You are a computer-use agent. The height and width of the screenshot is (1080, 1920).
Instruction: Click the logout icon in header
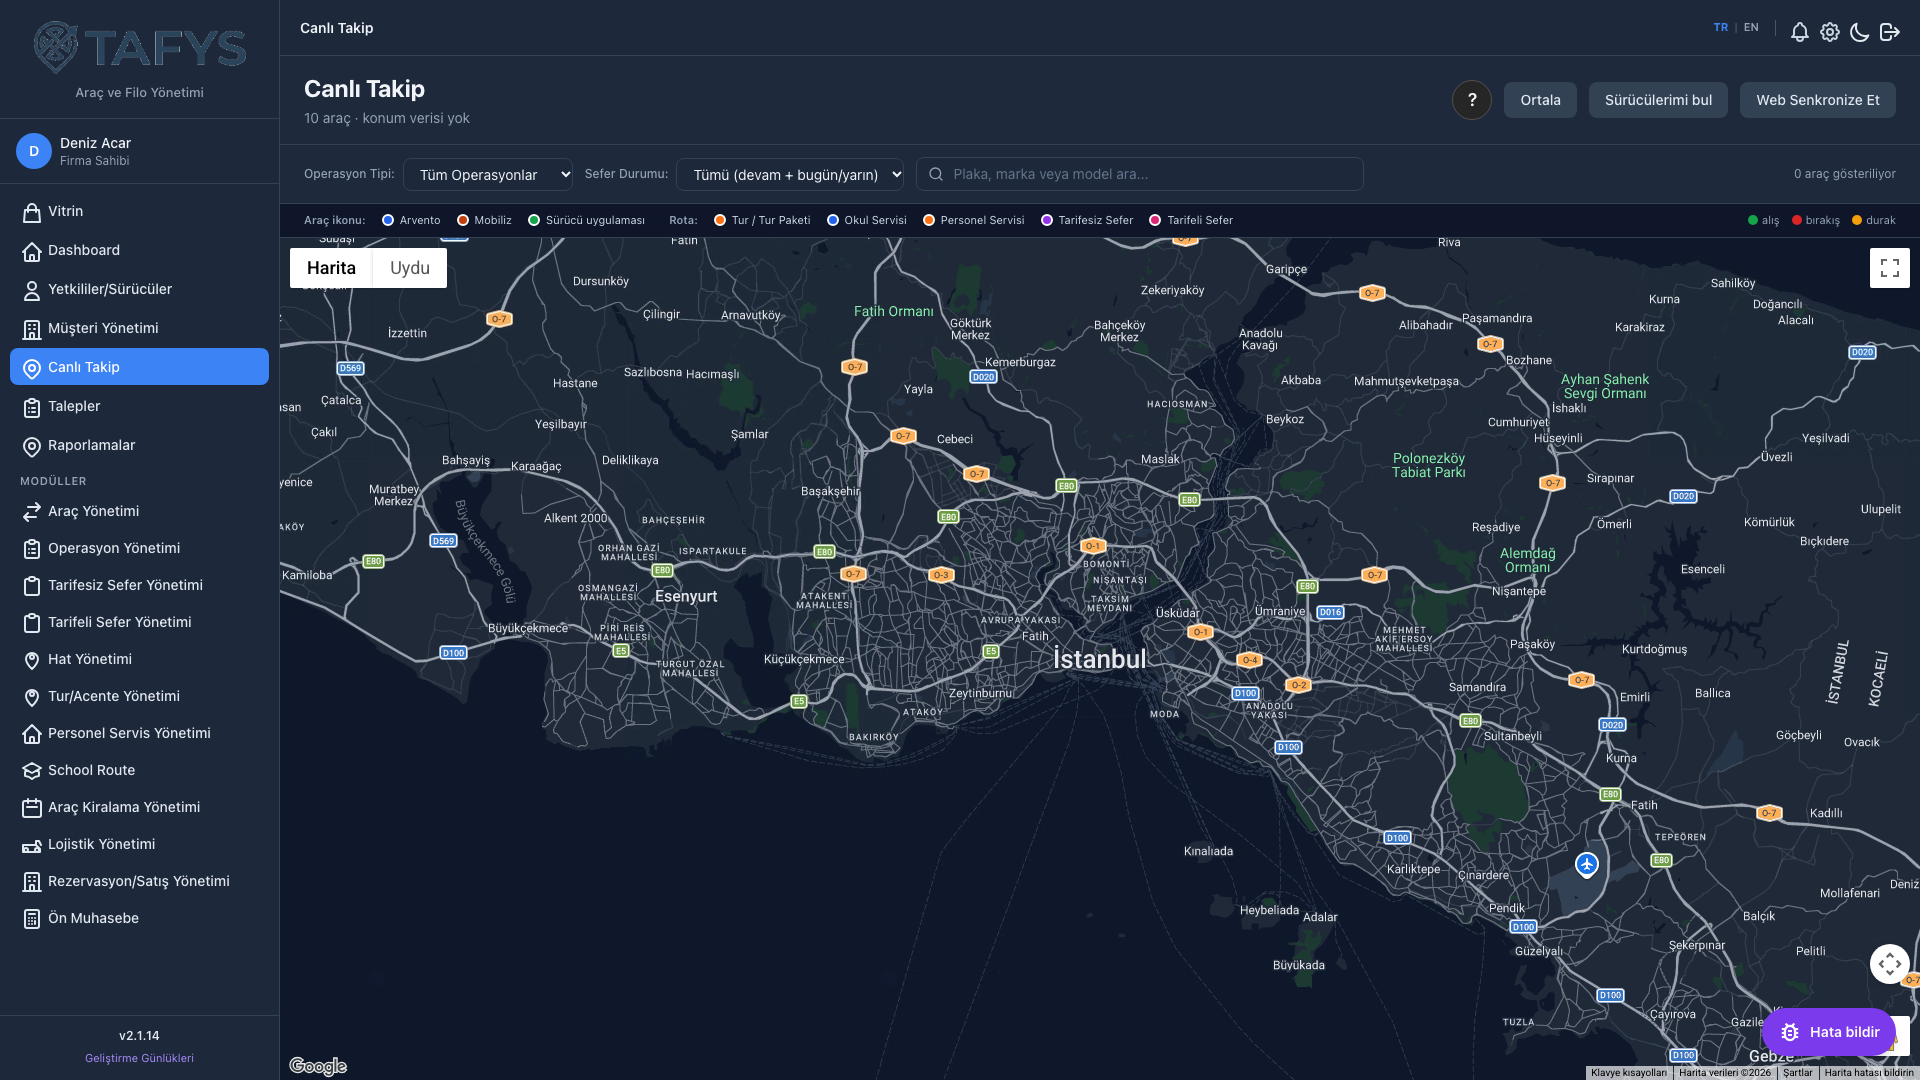click(x=1890, y=32)
